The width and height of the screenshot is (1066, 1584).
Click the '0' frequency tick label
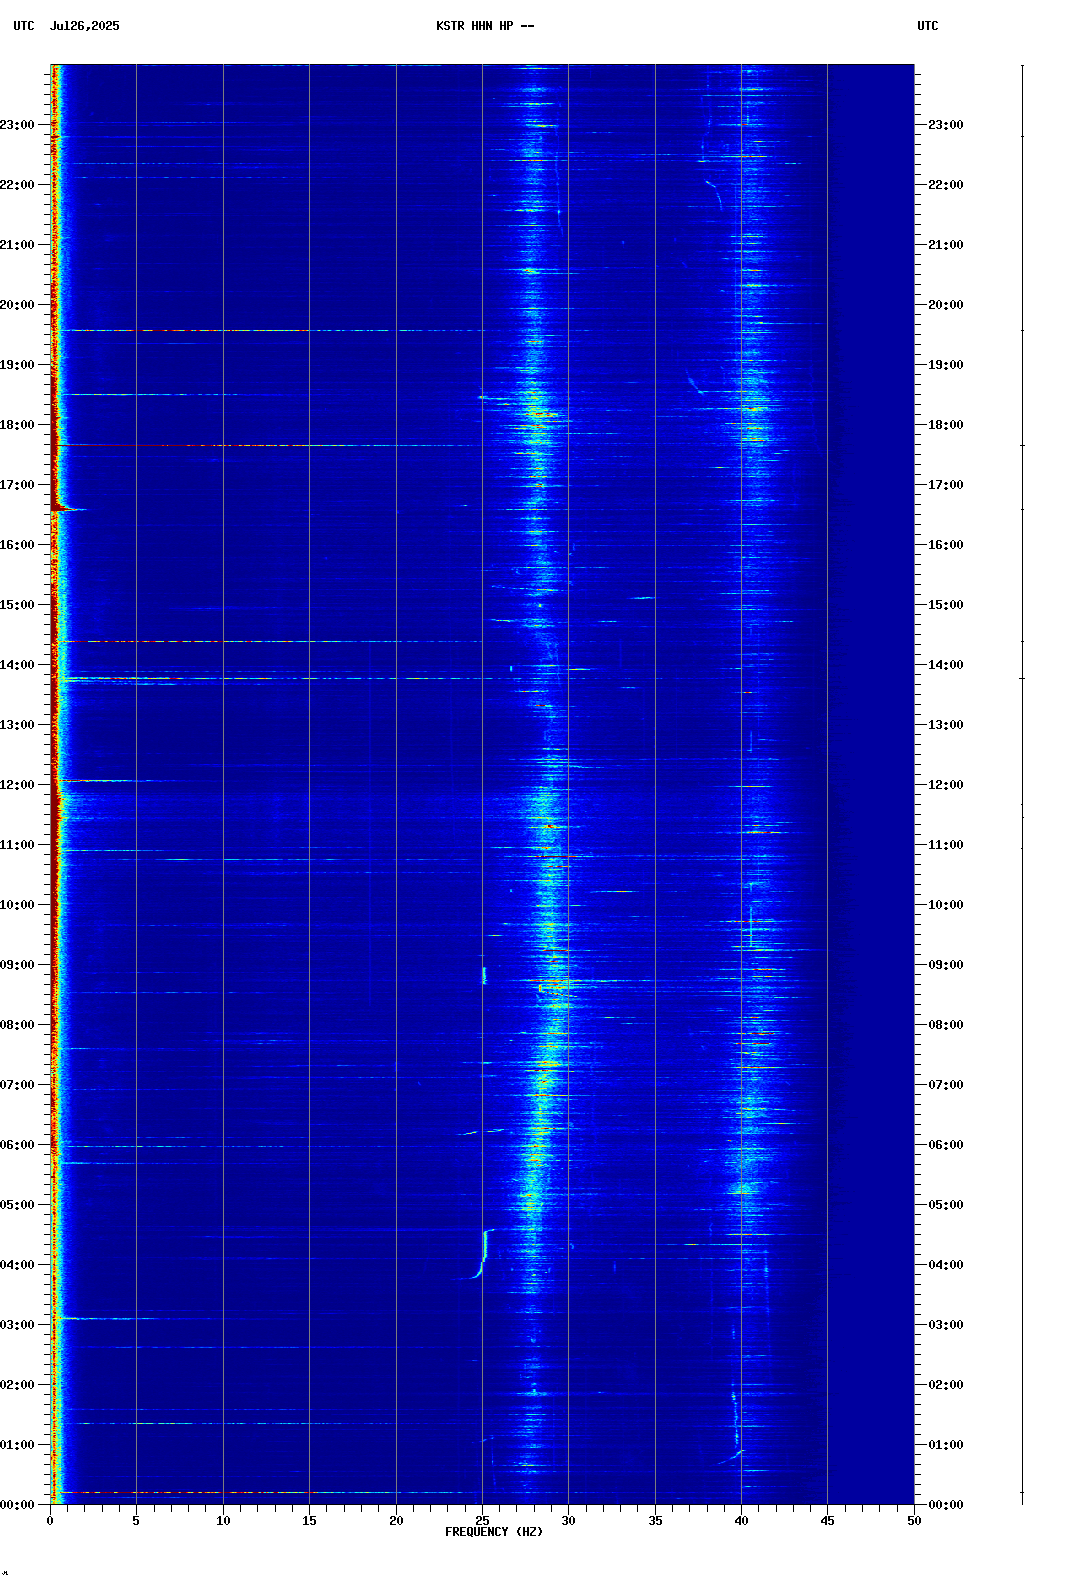(x=50, y=1521)
